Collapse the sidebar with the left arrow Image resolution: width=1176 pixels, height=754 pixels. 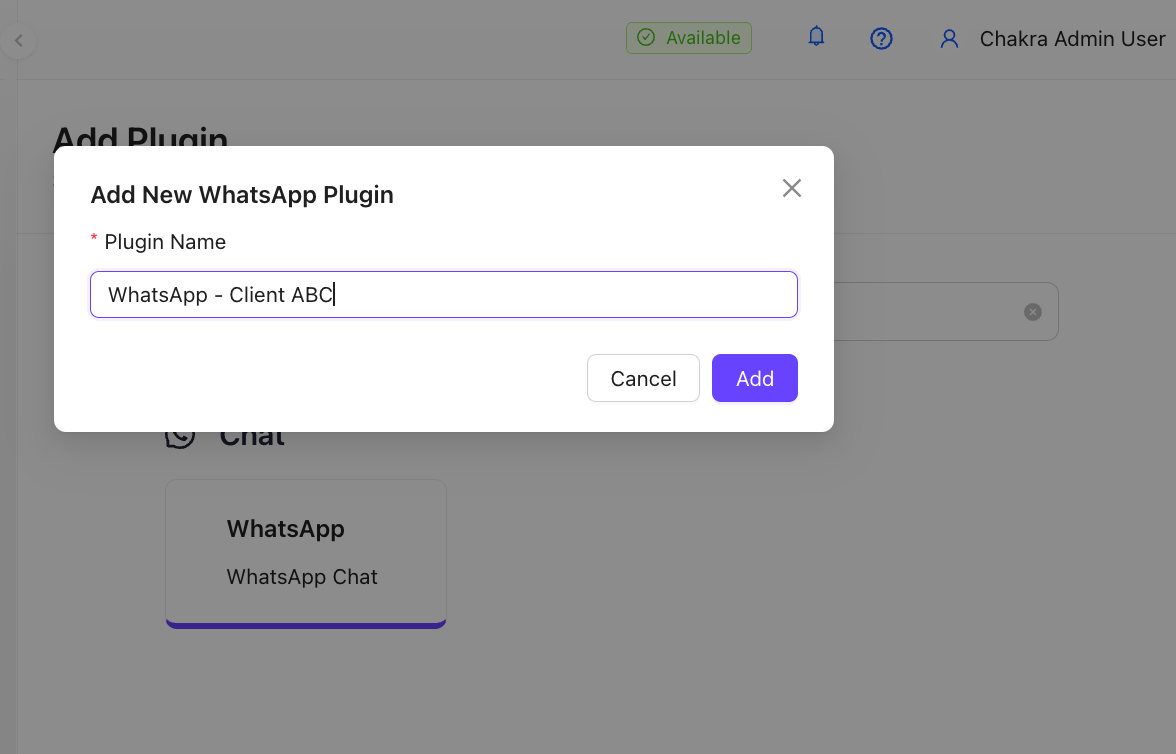[18, 40]
